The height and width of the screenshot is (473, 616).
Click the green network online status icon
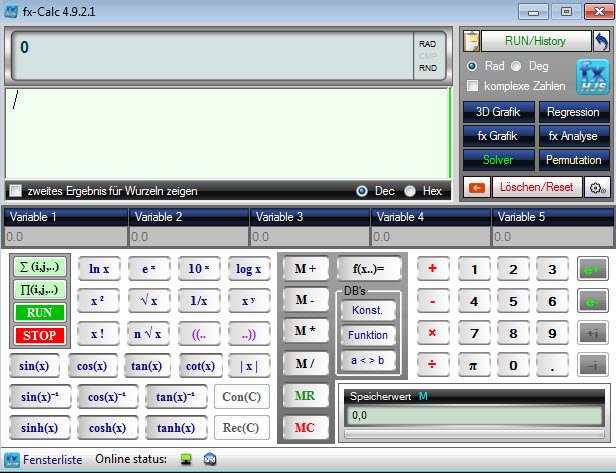186,458
